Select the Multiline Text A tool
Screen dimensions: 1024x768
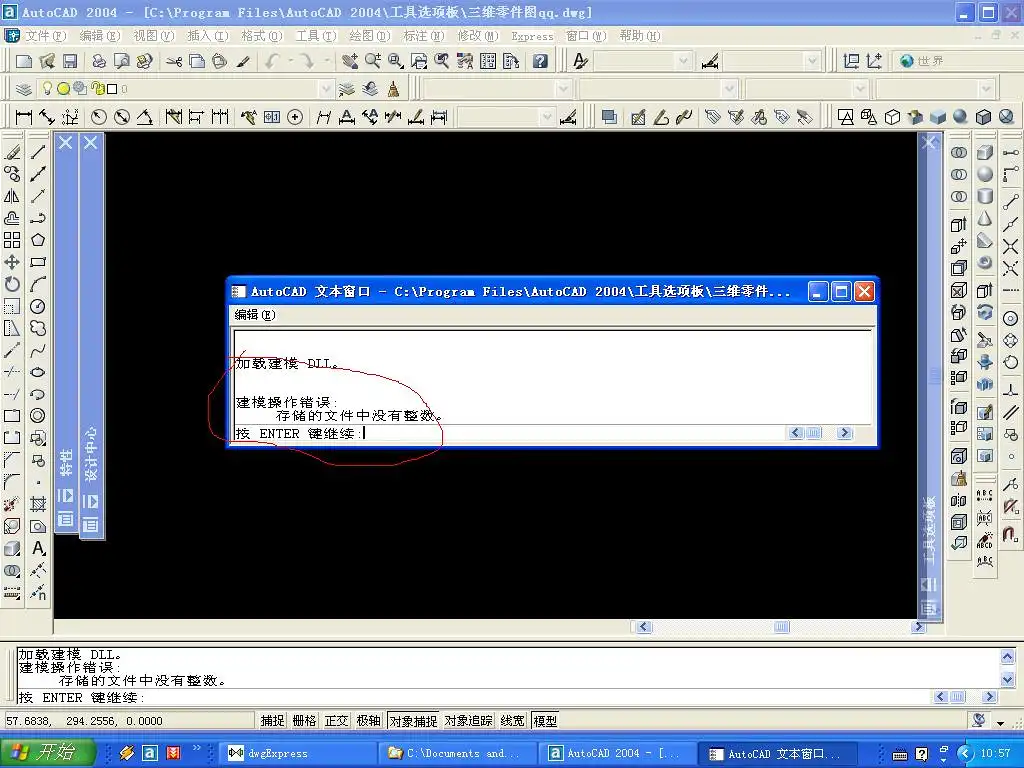pyautogui.click(x=38, y=548)
